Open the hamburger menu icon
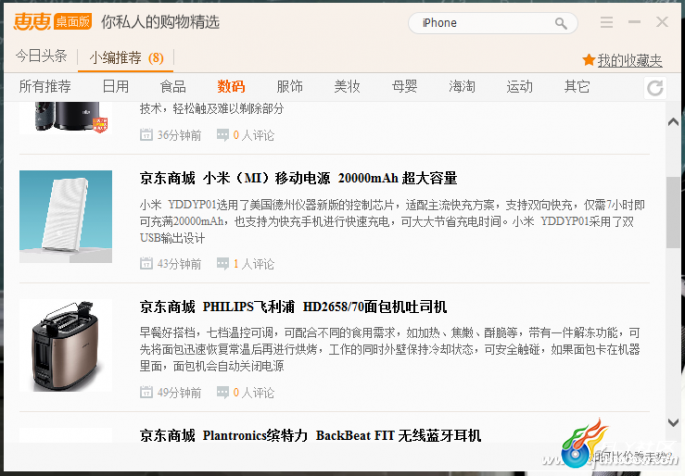 (606, 22)
